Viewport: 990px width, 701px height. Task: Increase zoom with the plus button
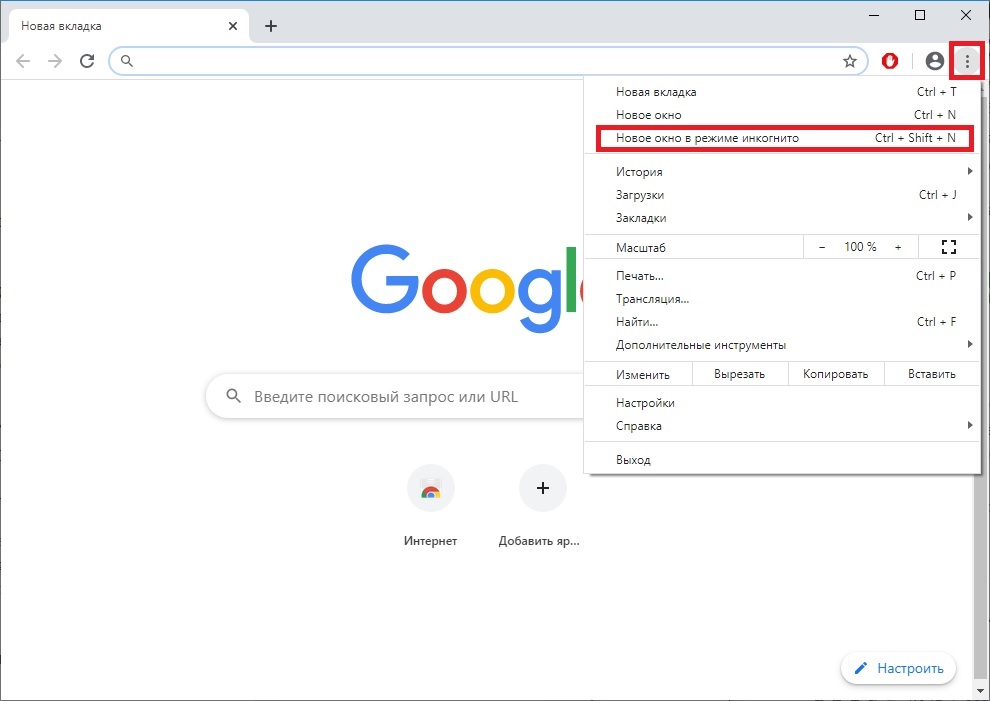pyautogui.click(x=898, y=247)
